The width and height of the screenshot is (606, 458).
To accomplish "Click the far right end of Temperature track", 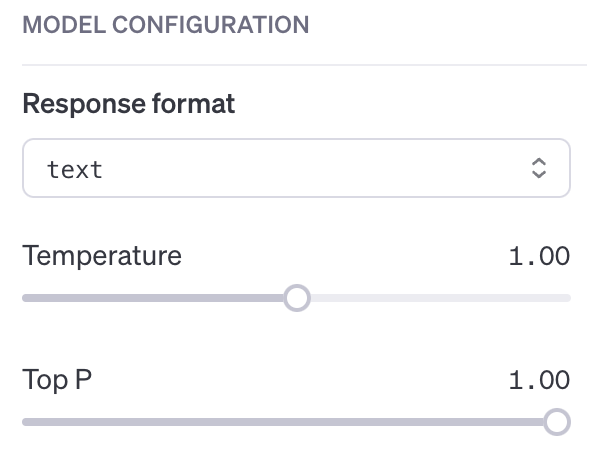I will (567, 298).
